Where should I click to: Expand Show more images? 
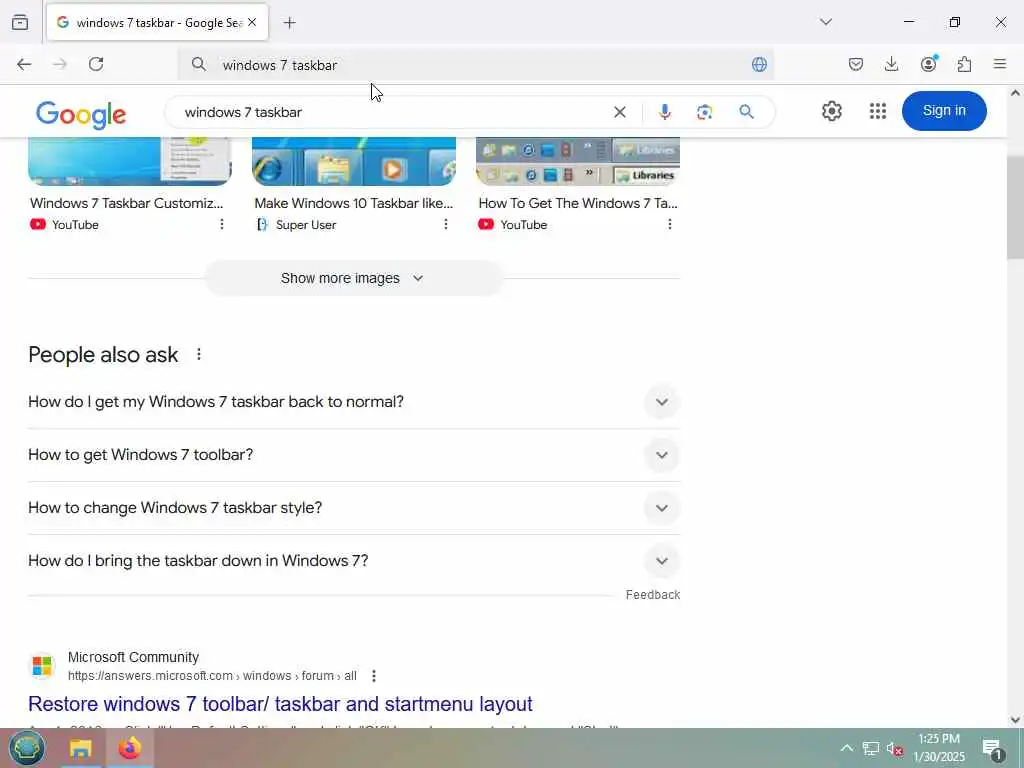click(353, 278)
